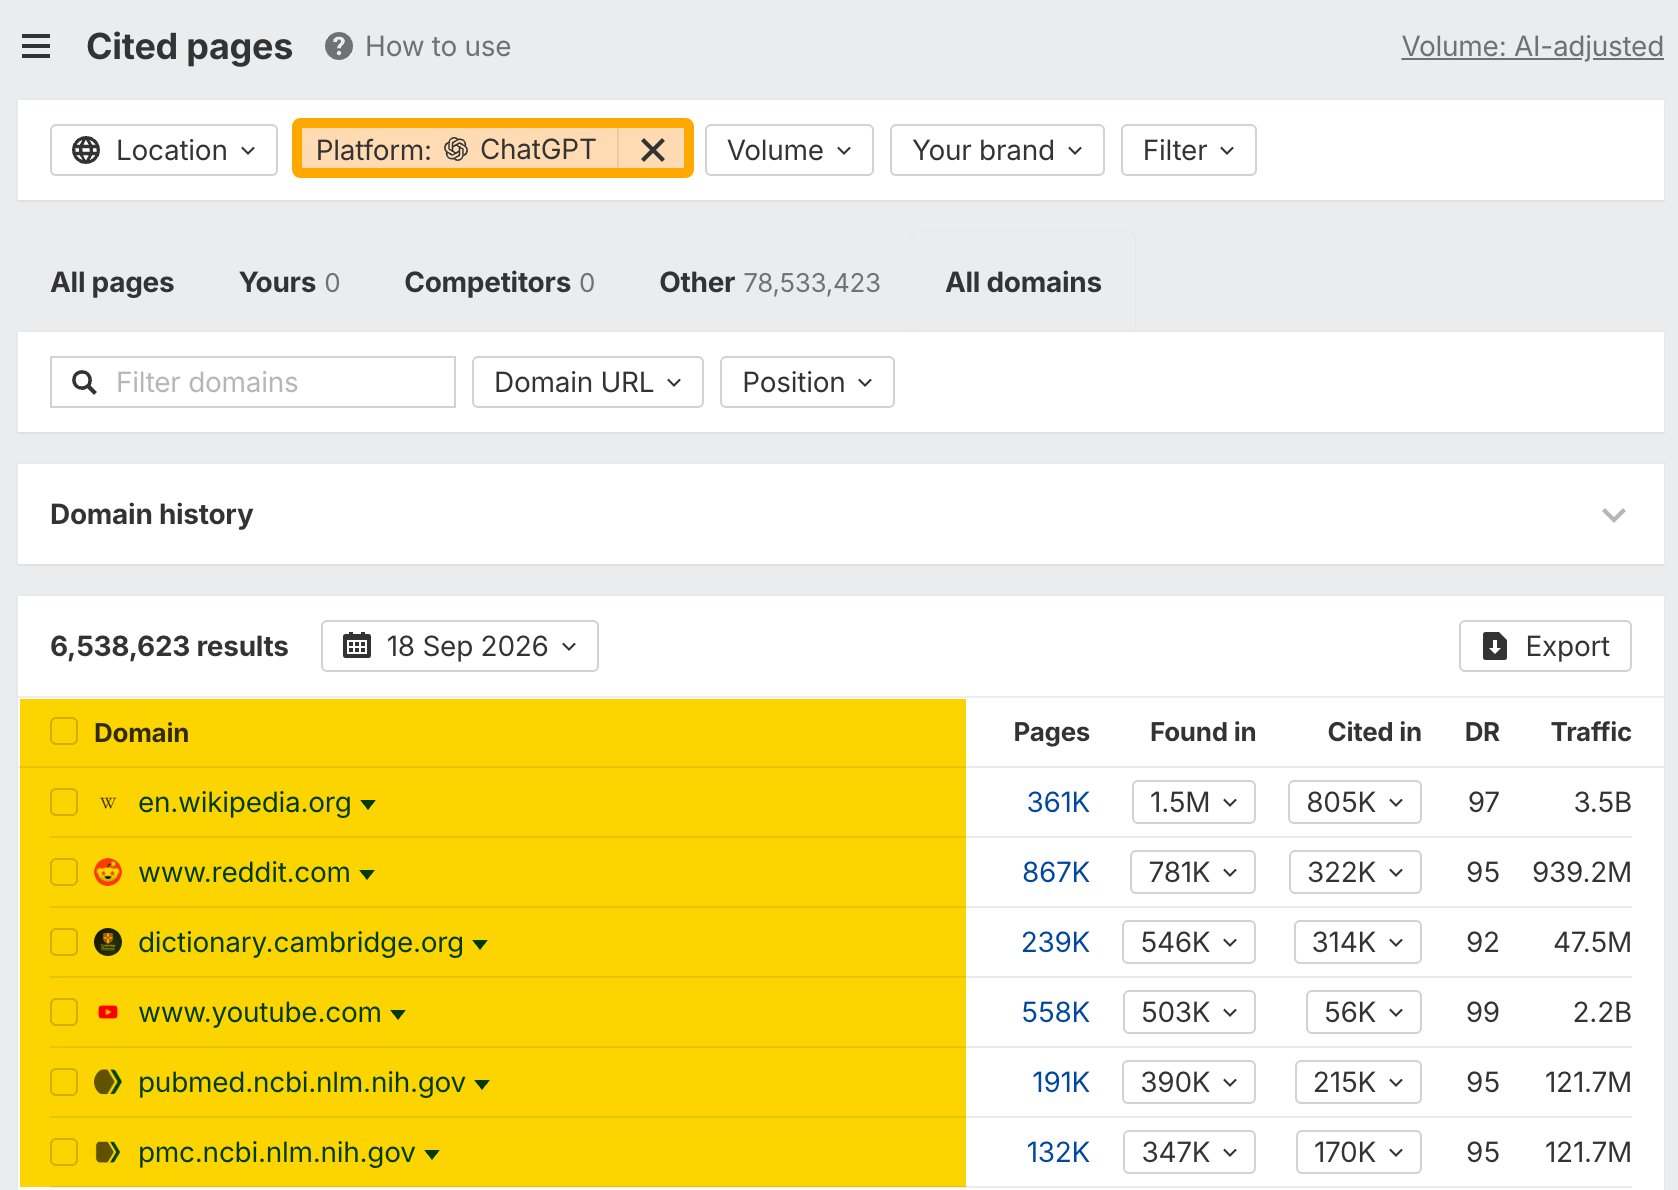The image size is (1678, 1190).
Task: Select the All domains tab
Action: [1024, 282]
